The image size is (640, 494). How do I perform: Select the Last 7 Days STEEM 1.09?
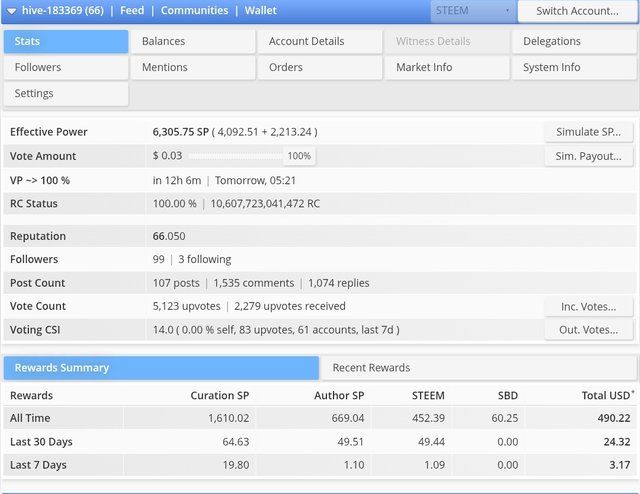point(434,465)
